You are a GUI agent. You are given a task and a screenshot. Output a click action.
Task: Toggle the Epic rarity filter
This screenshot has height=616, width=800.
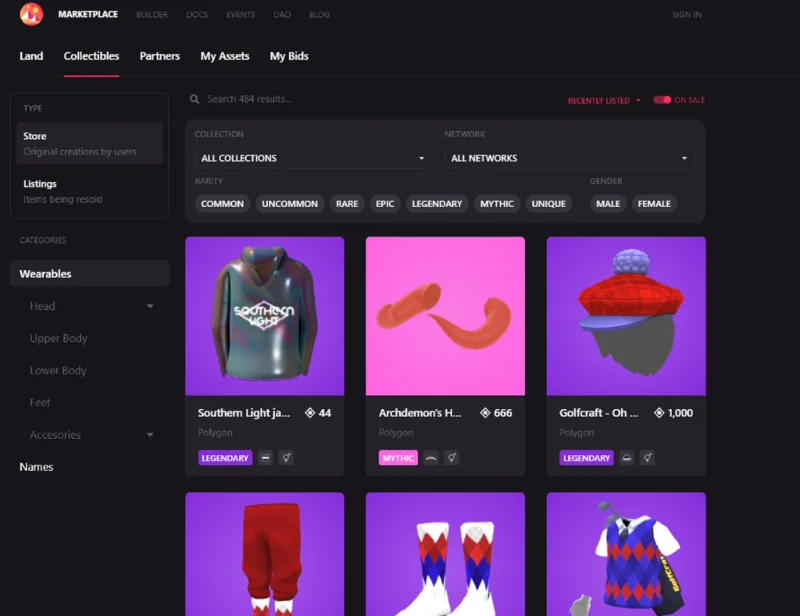click(385, 204)
